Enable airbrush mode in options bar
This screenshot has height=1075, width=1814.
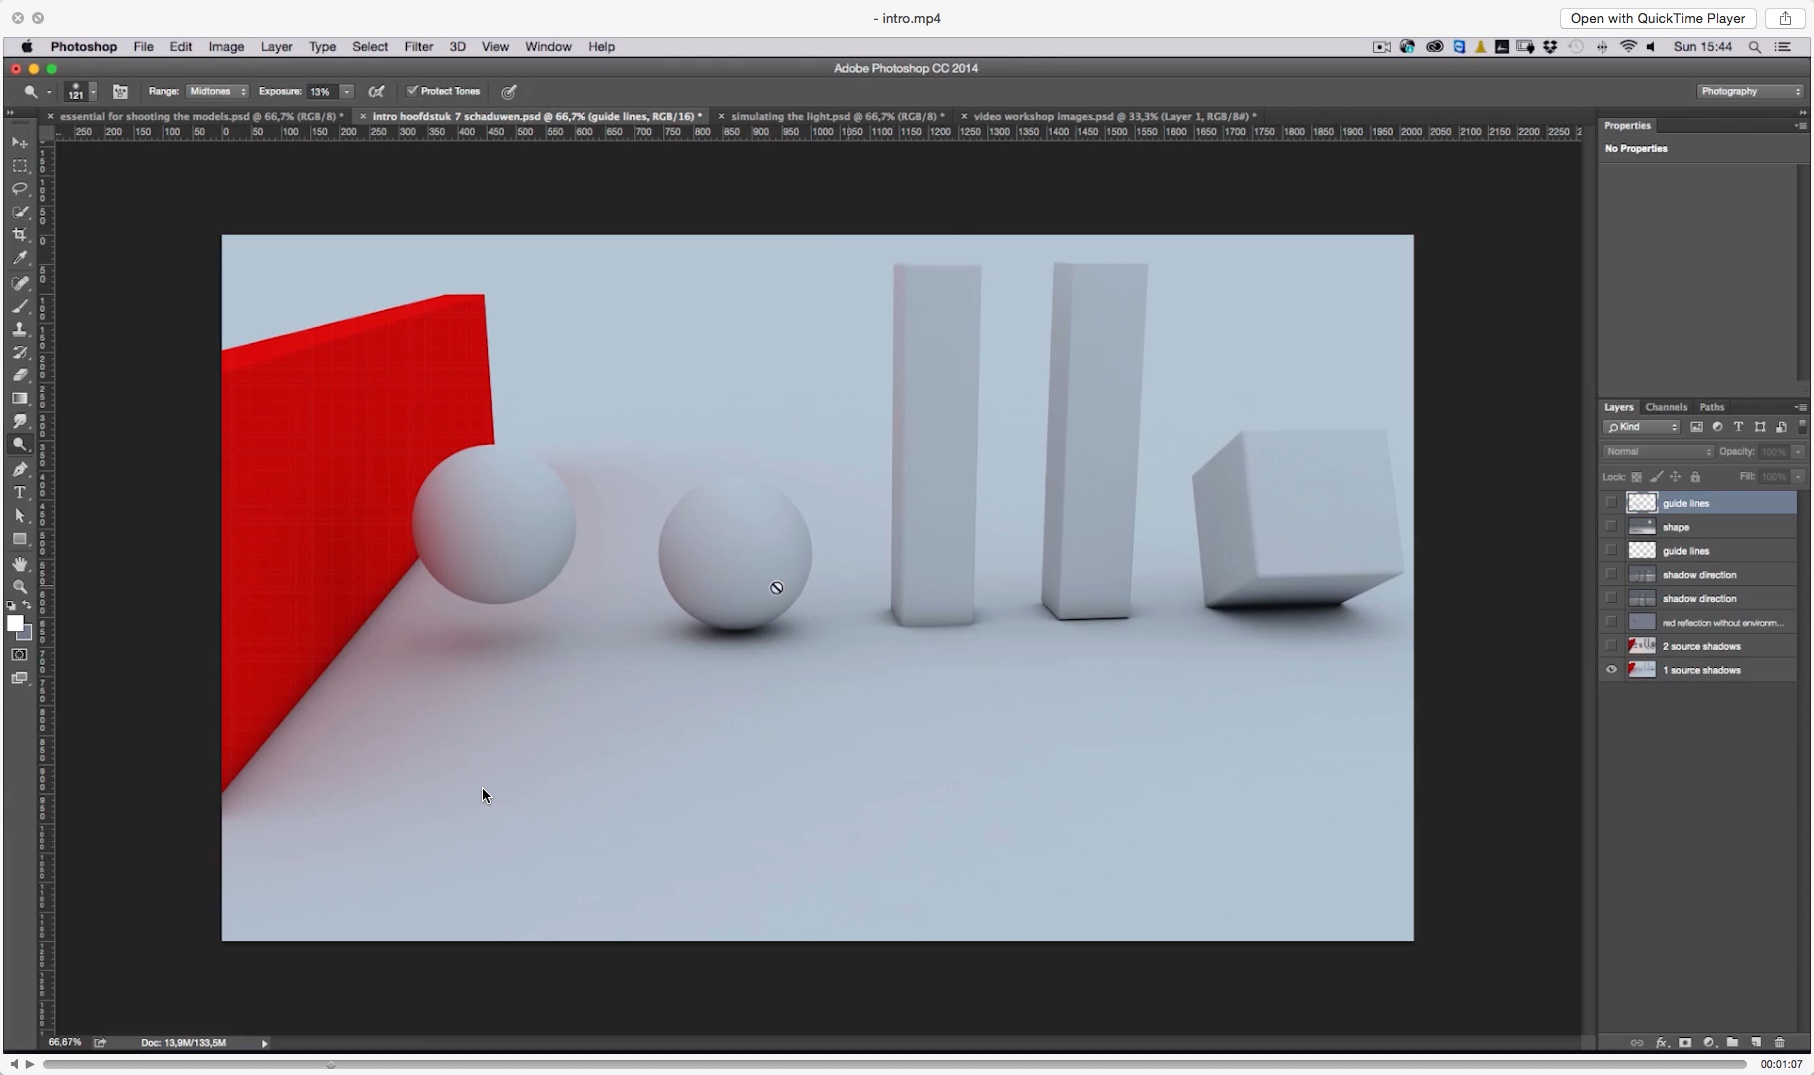pyautogui.click(x=376, y=91)
